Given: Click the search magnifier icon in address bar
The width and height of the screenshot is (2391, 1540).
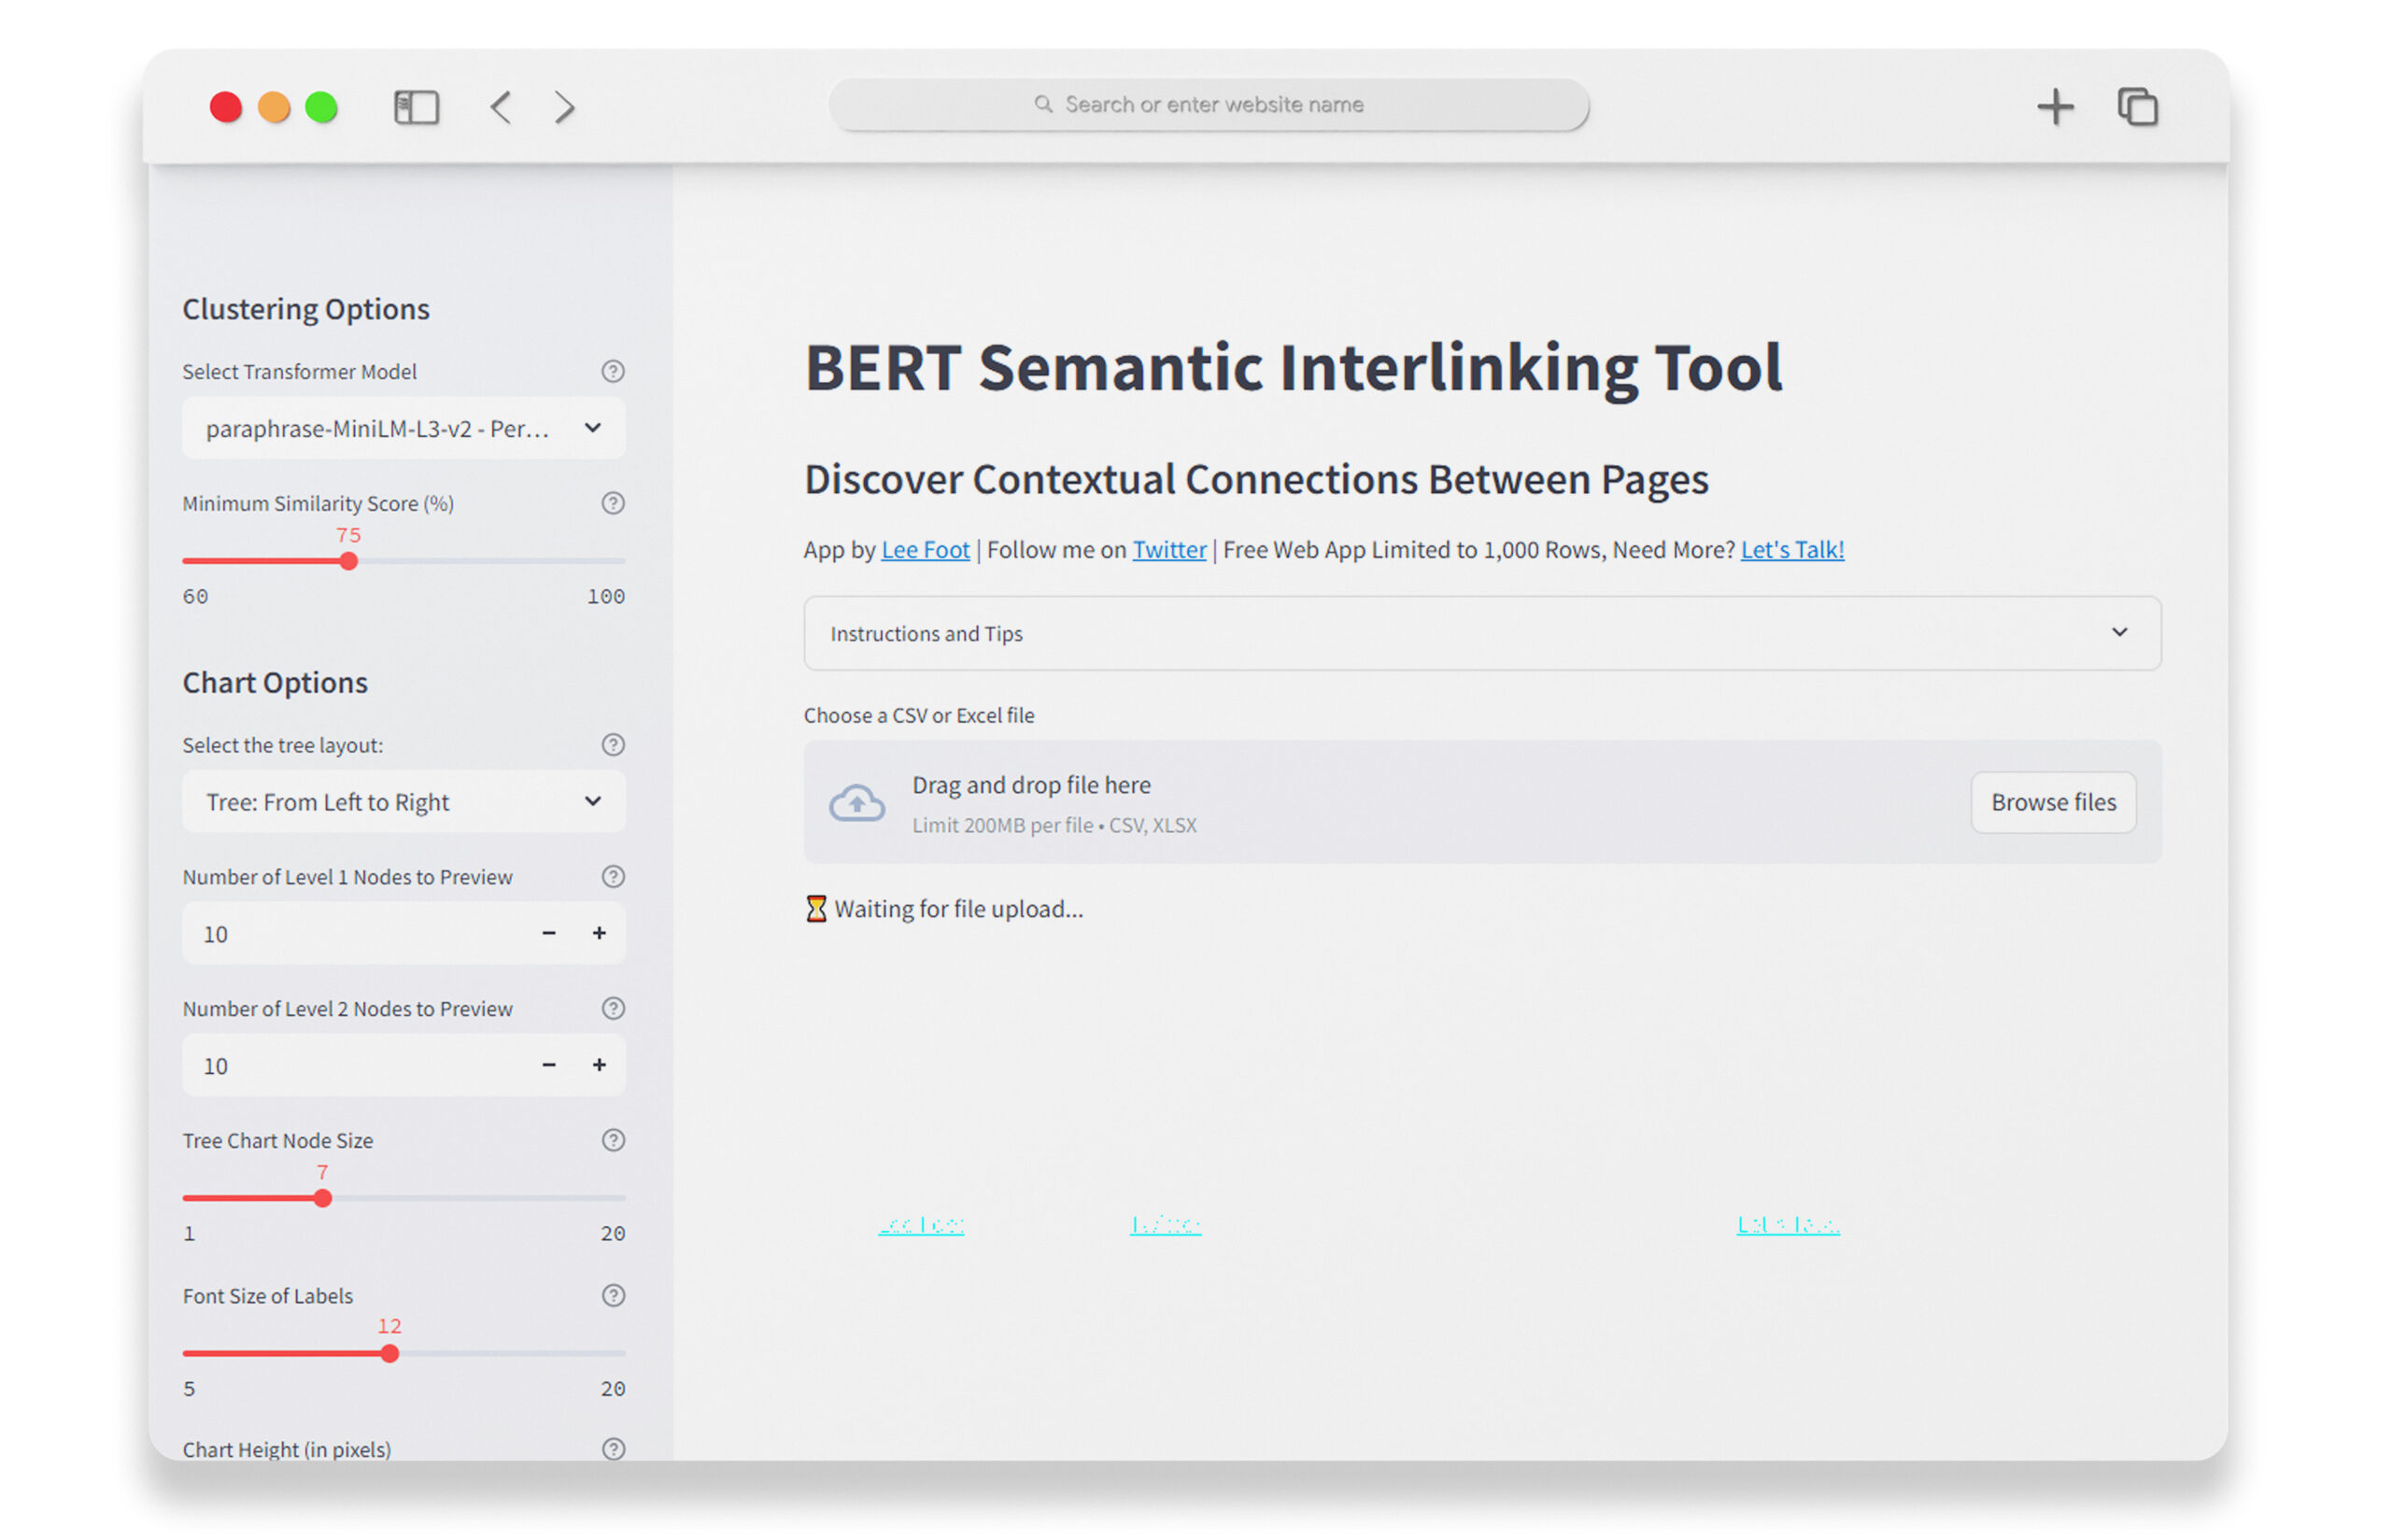Looking at the screenshot, I should click(x=1043, y=104).
